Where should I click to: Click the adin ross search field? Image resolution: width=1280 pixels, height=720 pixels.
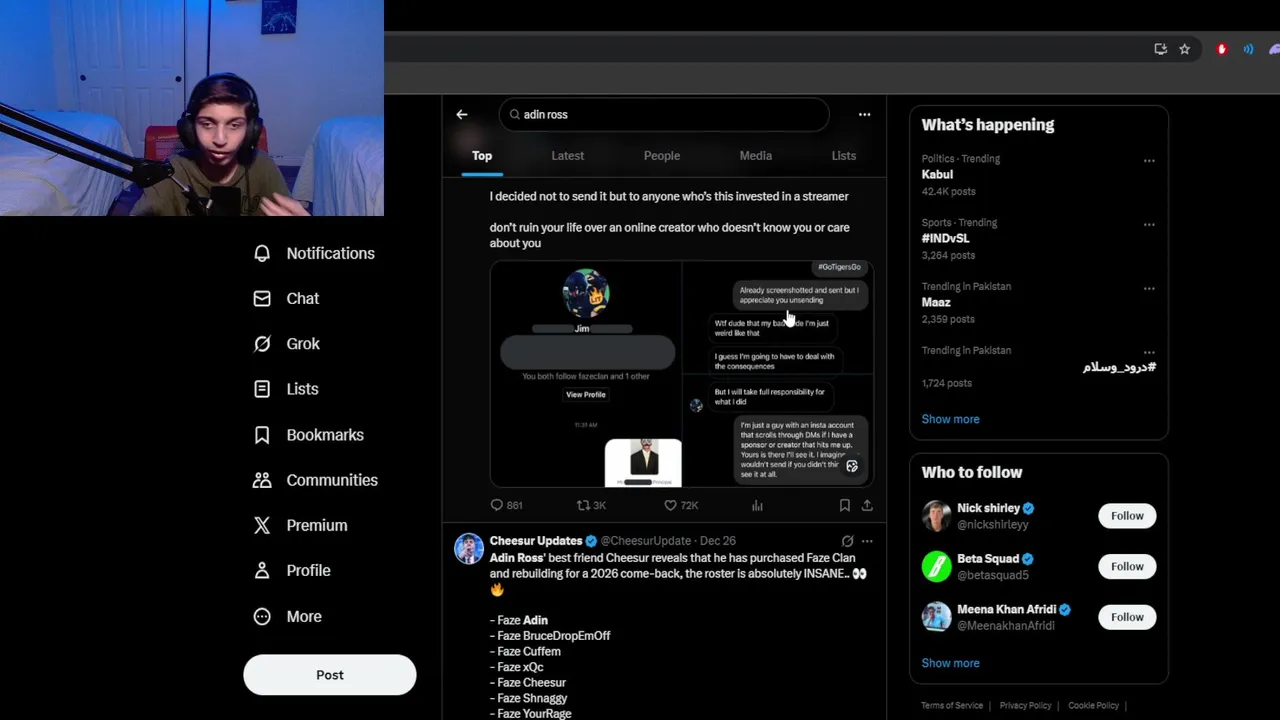664,114
